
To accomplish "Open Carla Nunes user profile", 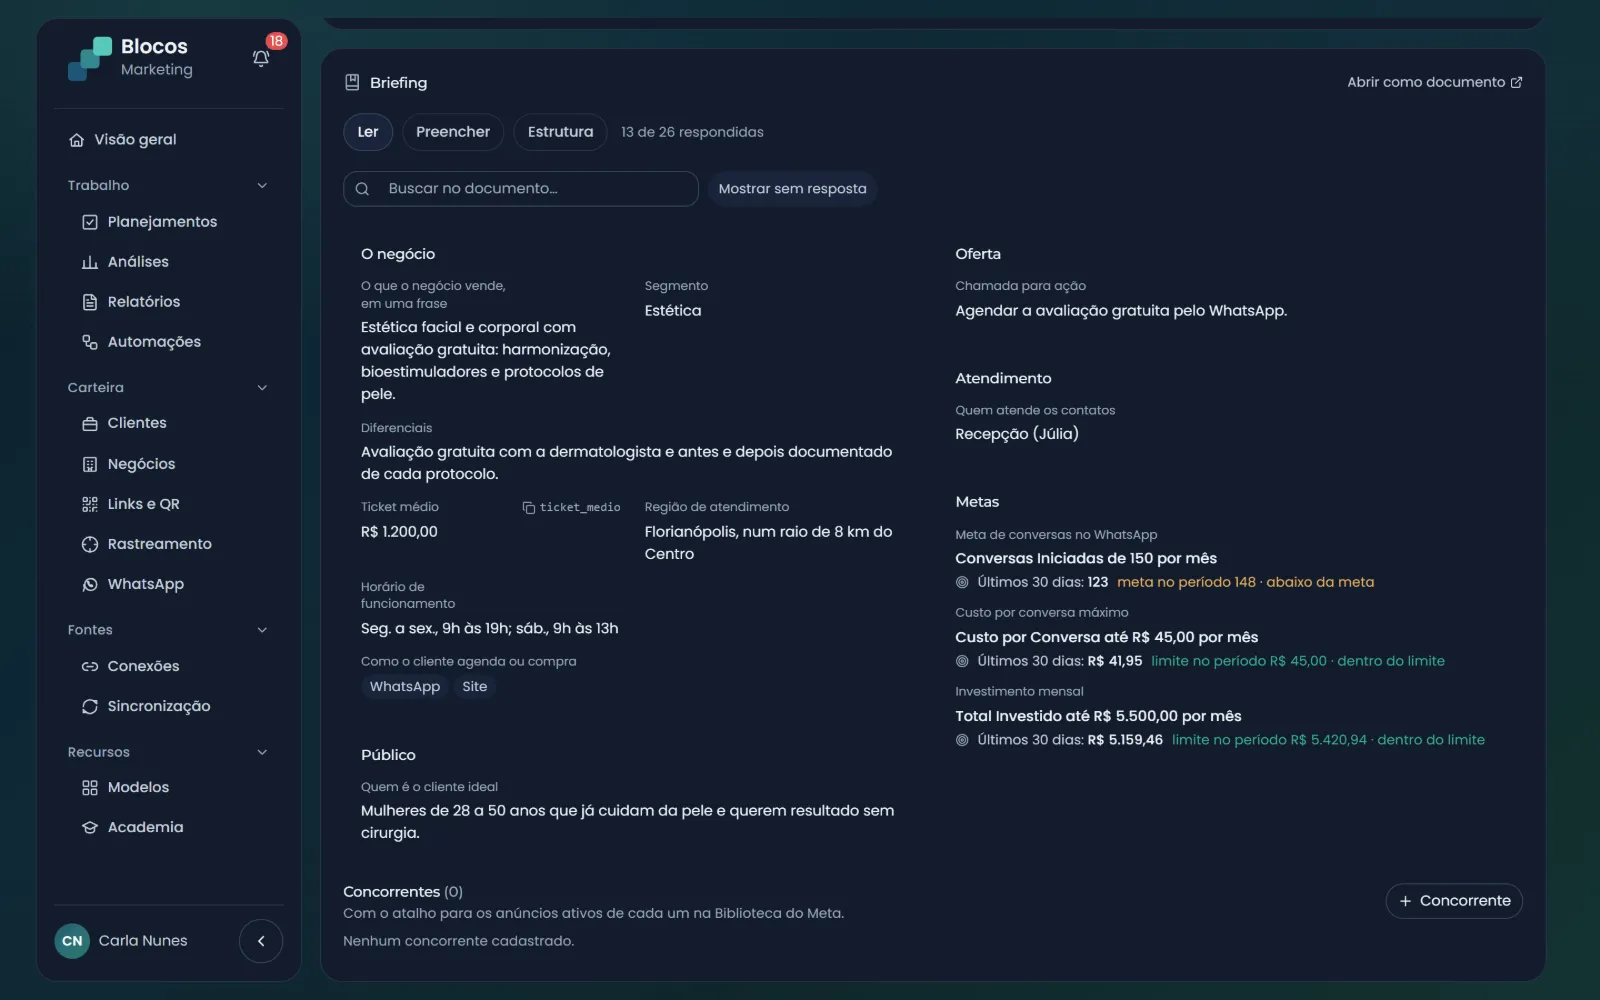I will pos(121,941).
